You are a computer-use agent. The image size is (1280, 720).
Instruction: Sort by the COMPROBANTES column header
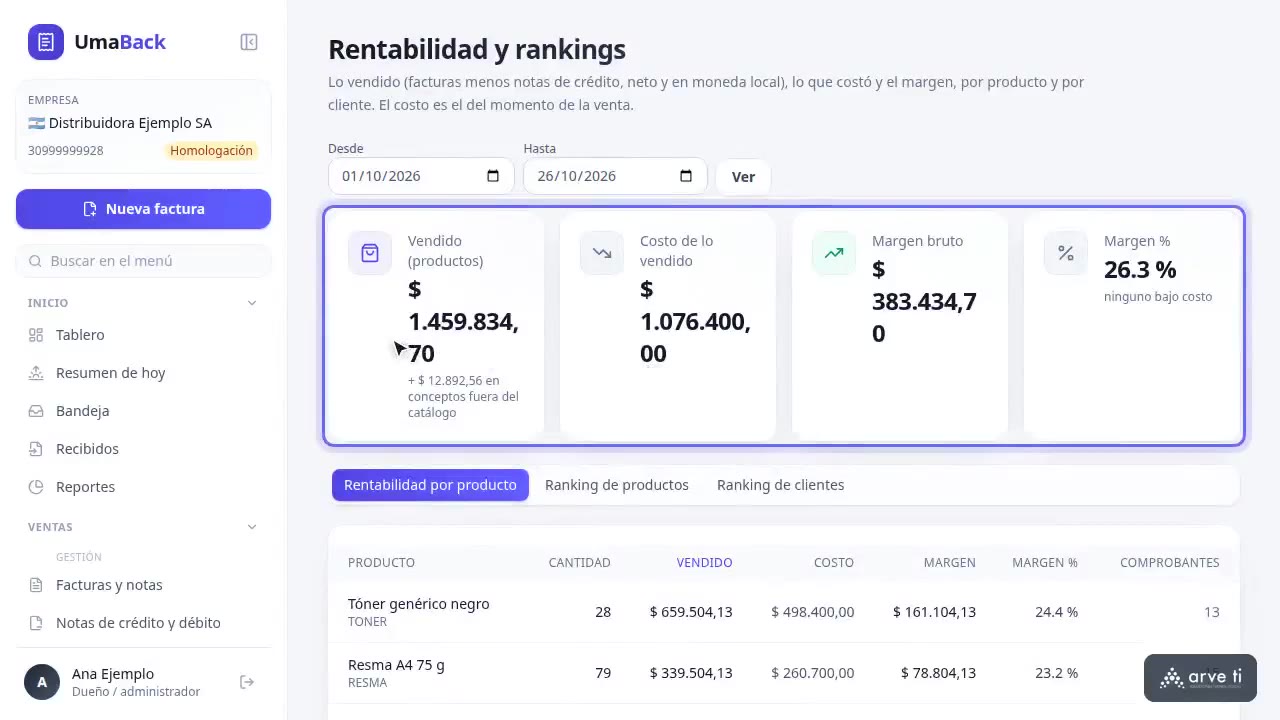point(1169,563)
